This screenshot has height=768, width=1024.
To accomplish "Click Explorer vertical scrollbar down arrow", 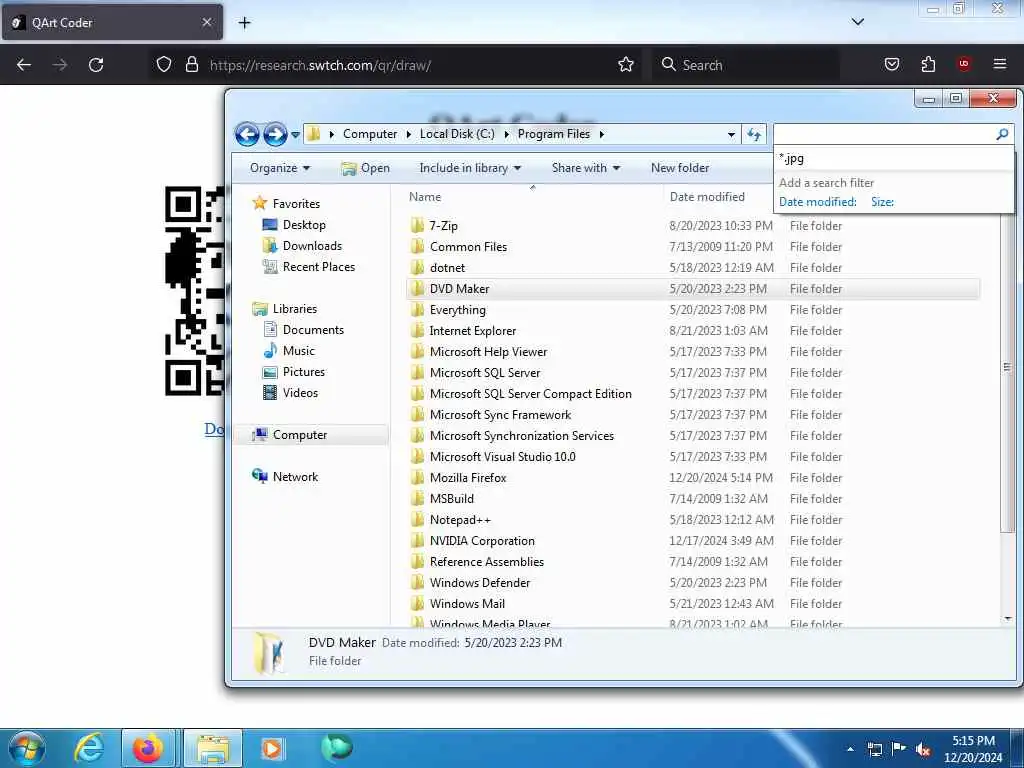I will click(1008, 618).
